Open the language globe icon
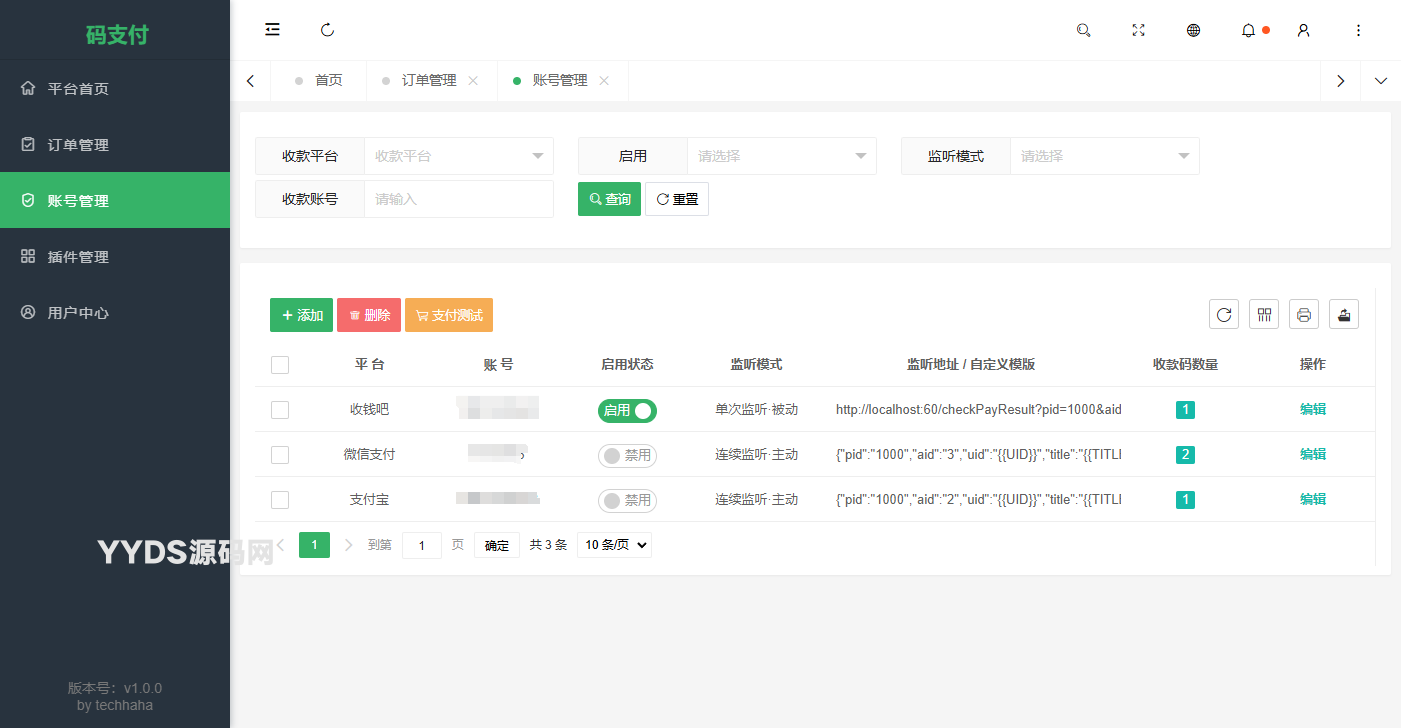This screenshot has height=728, width=1401. (x=1193, y=30)
